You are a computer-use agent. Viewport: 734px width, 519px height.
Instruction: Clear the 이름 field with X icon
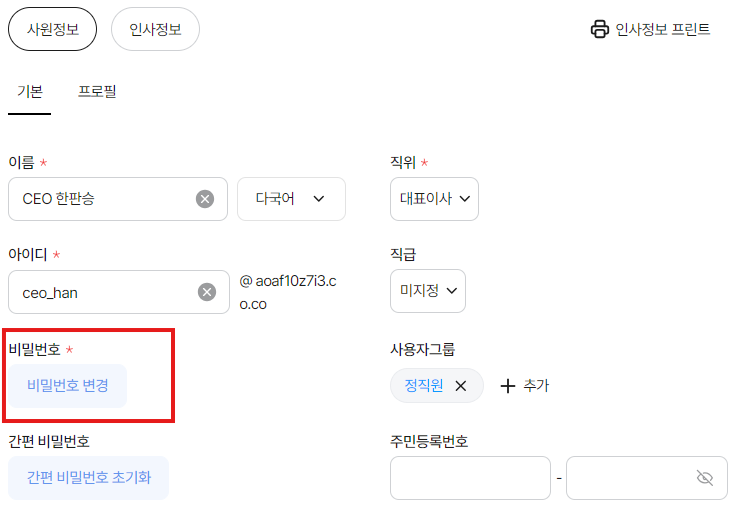[x=205, y=199]
